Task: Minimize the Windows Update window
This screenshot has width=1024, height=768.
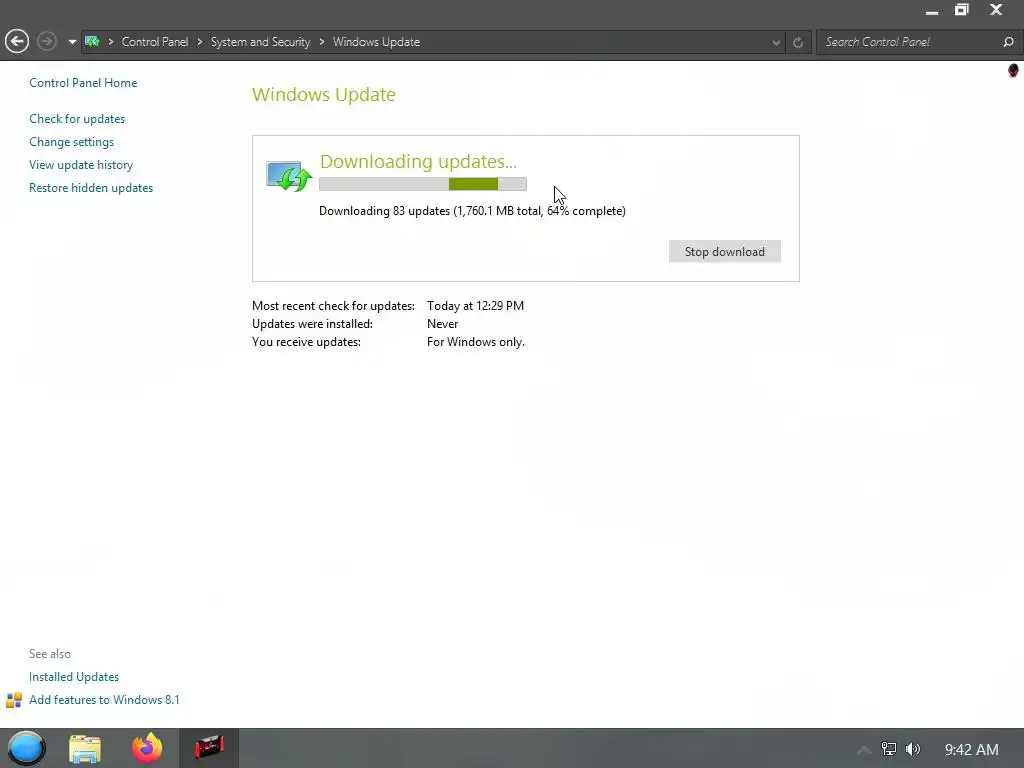Action: 932,10
